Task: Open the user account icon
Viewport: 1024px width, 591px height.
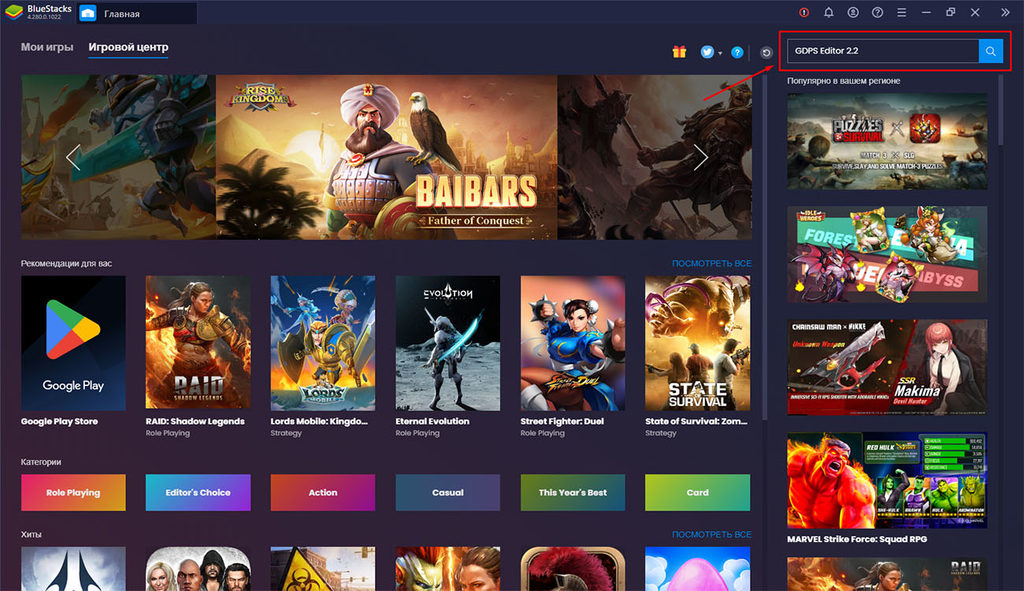Action: [853, 12]
